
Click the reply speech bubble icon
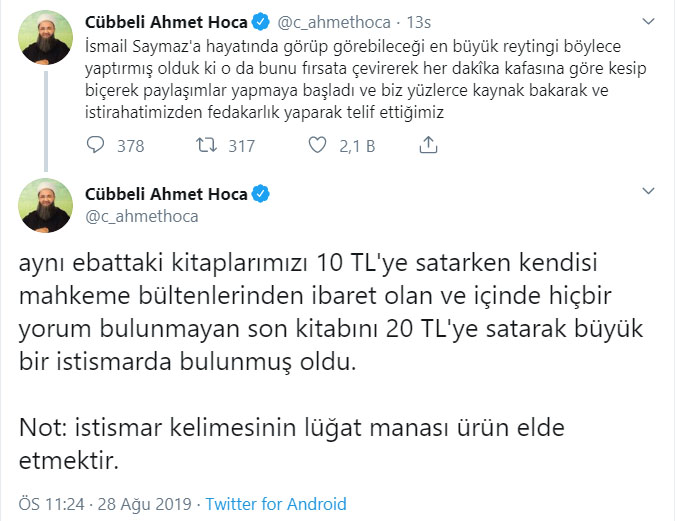click(96, 146)
